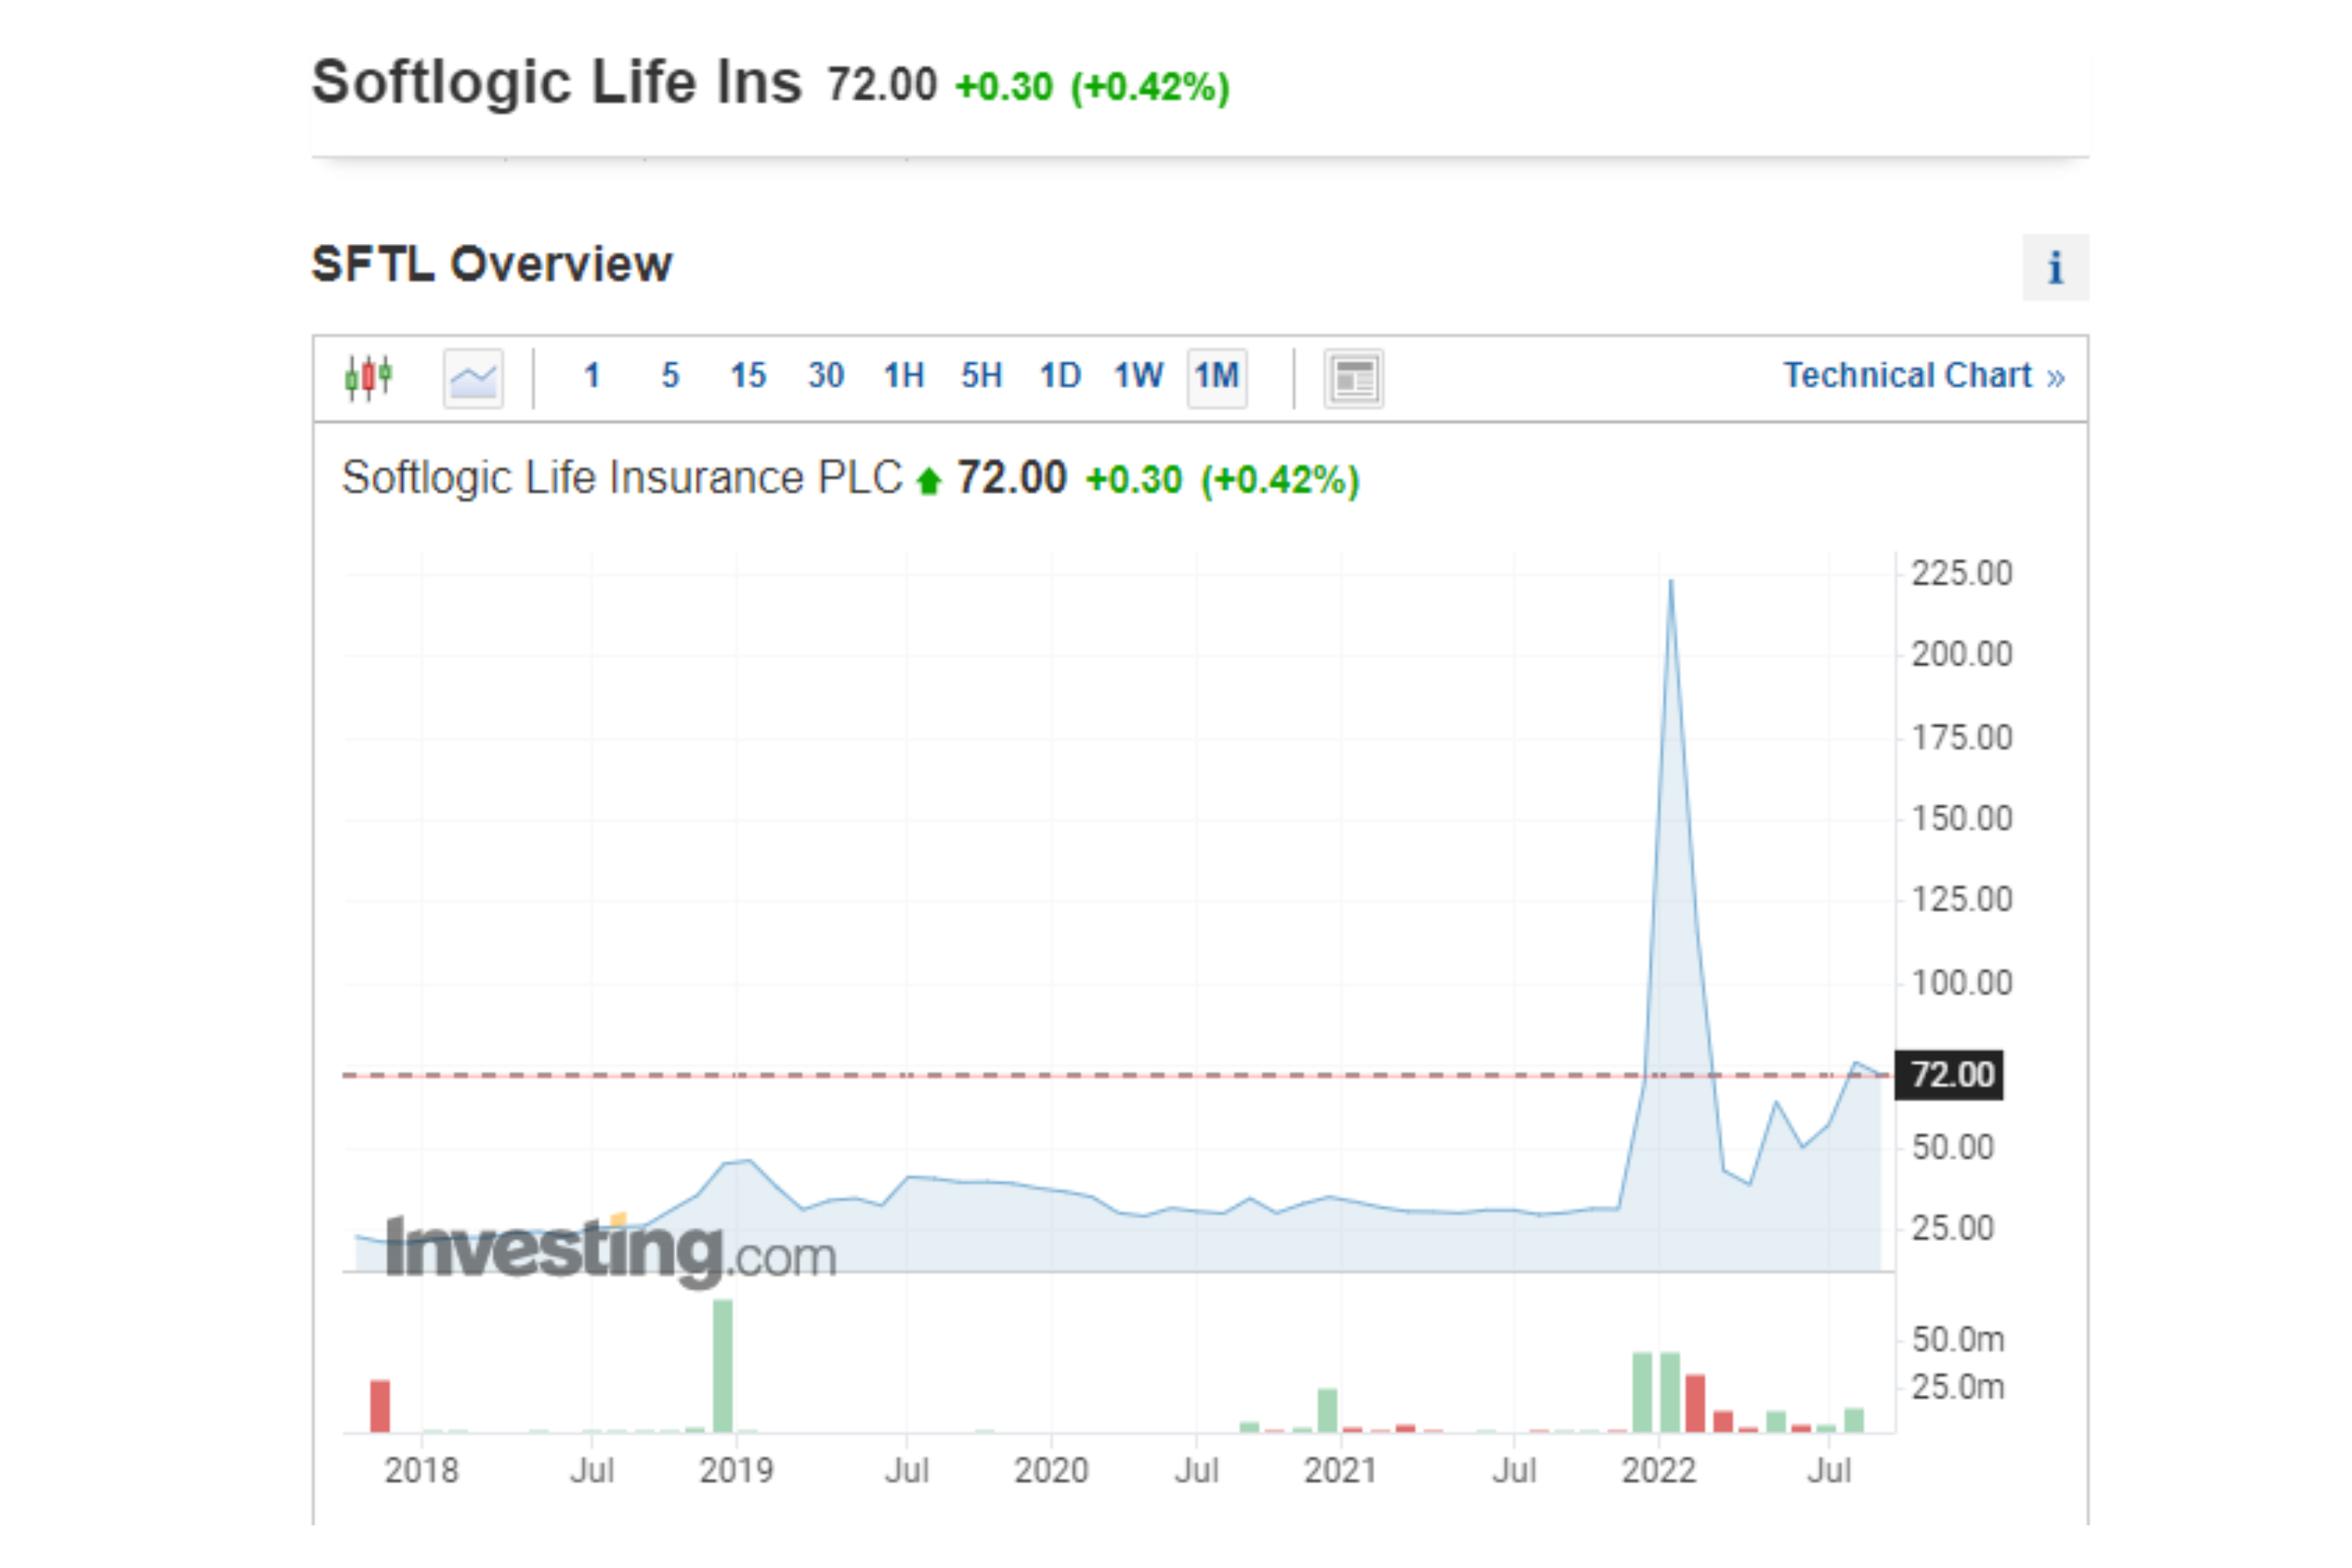Click the 100.00 price axis label

[x=1962, y=983]
